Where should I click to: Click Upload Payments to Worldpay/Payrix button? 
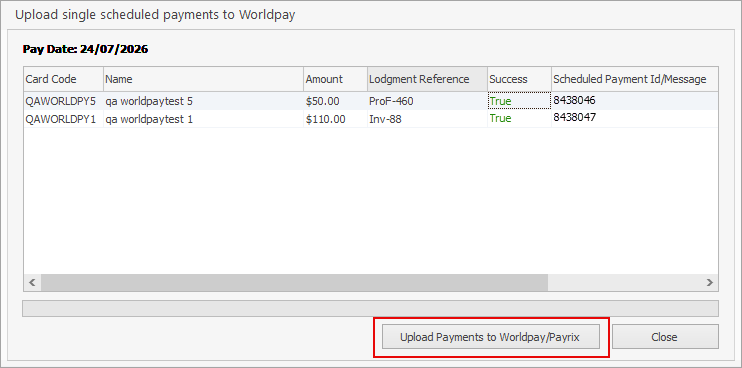tap(491, 337)
